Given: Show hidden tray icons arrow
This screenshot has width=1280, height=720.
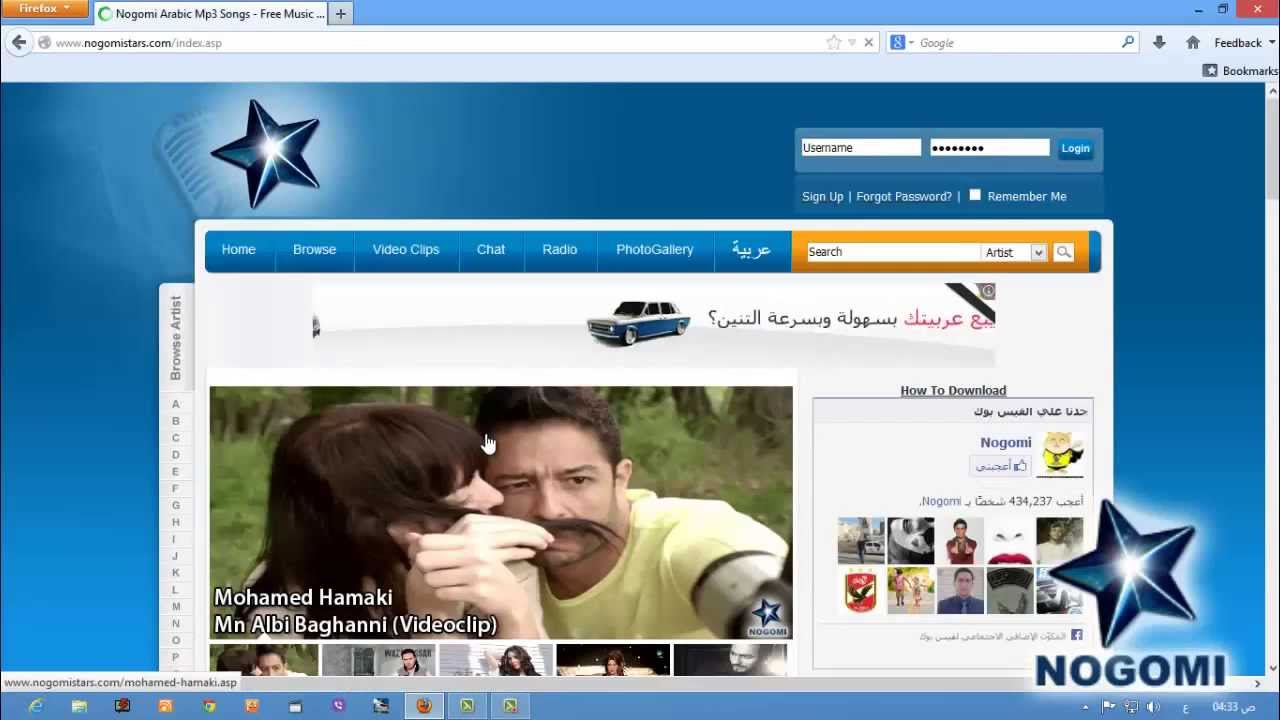Looking at the screenshot, I should pos(1086,707).
